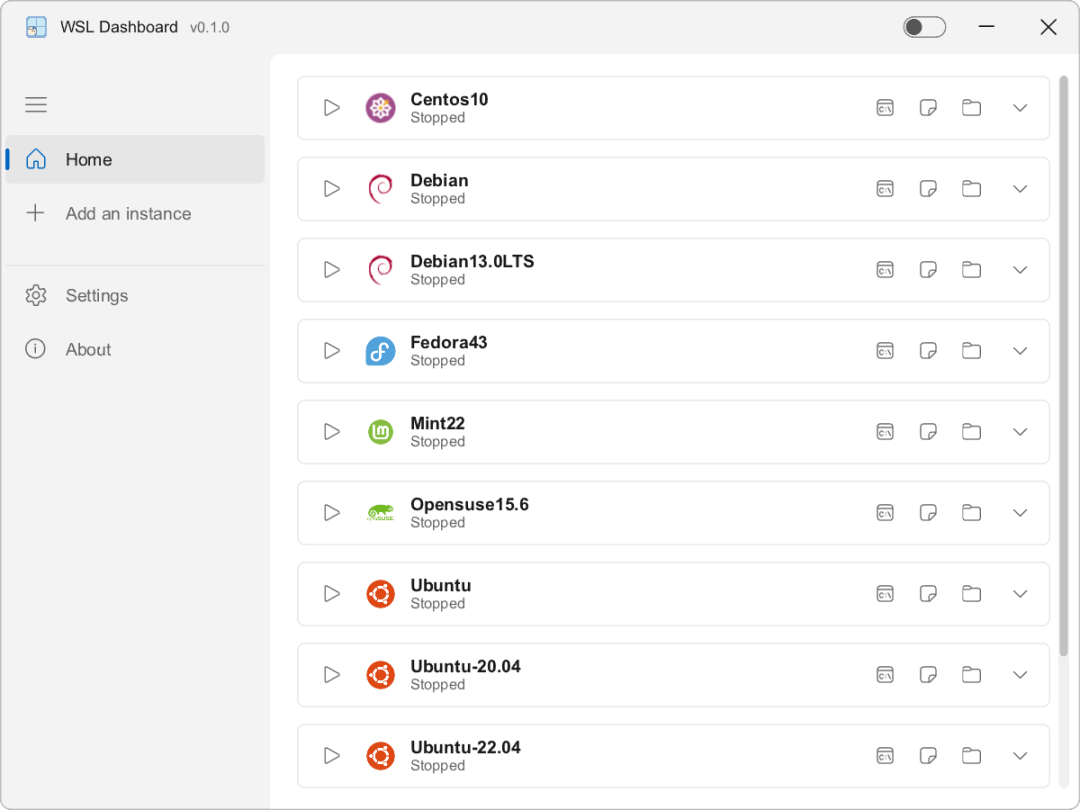Click the sticky note icon for Fedora43
This screenshot has height=810, width=1080.
(928, 351)
